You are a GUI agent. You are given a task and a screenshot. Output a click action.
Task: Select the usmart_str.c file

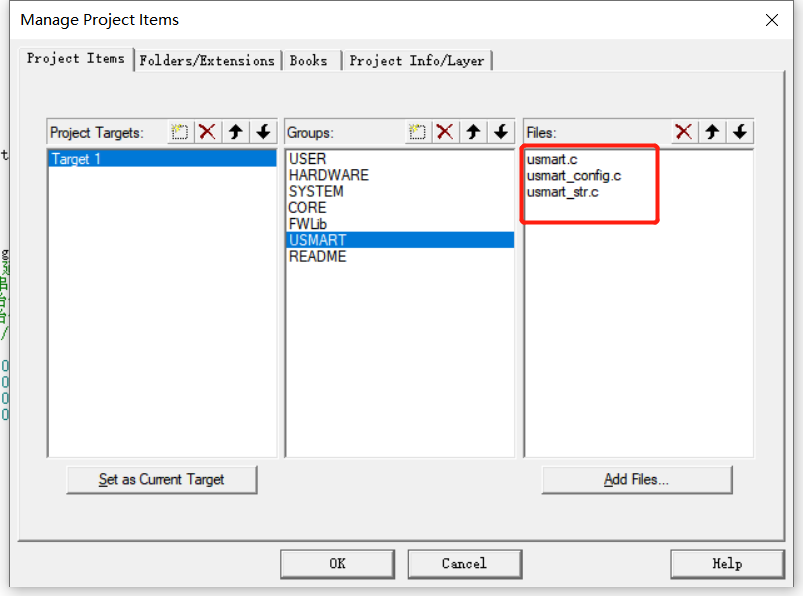[x=562, y=193]
